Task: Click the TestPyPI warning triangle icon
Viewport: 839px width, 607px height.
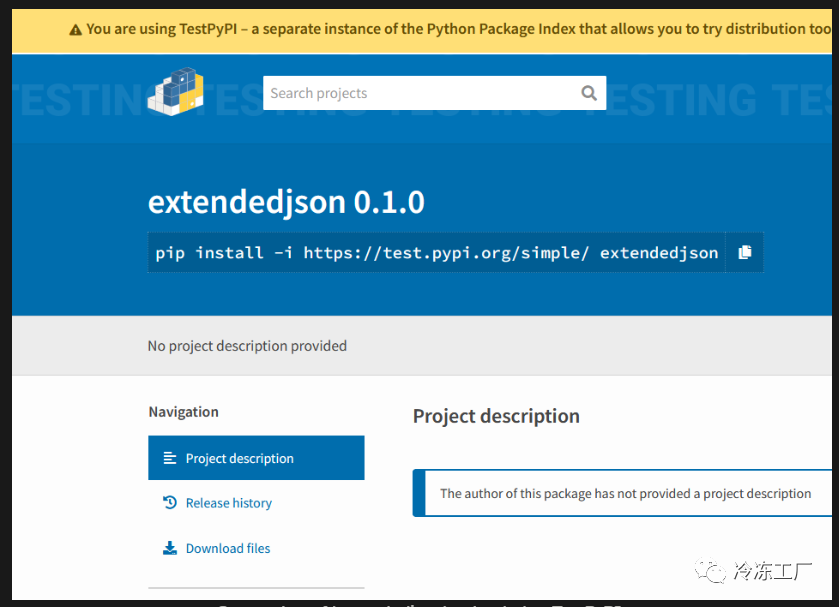Action: click(75, 30)
